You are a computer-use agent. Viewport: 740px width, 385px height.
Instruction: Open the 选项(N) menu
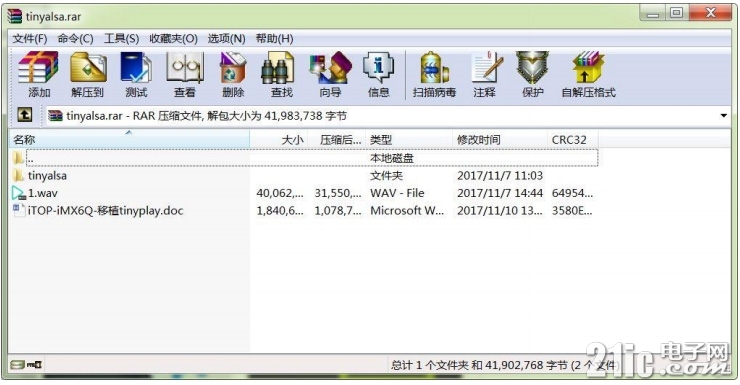[227, 39]
